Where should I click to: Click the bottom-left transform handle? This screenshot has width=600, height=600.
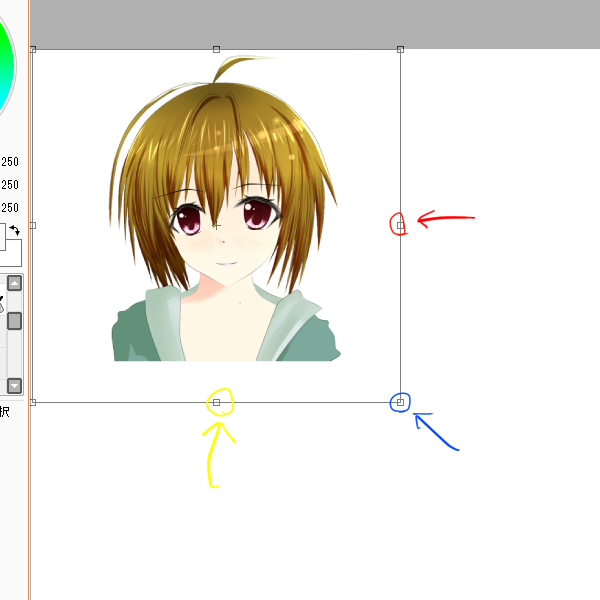tap(33, 402)
